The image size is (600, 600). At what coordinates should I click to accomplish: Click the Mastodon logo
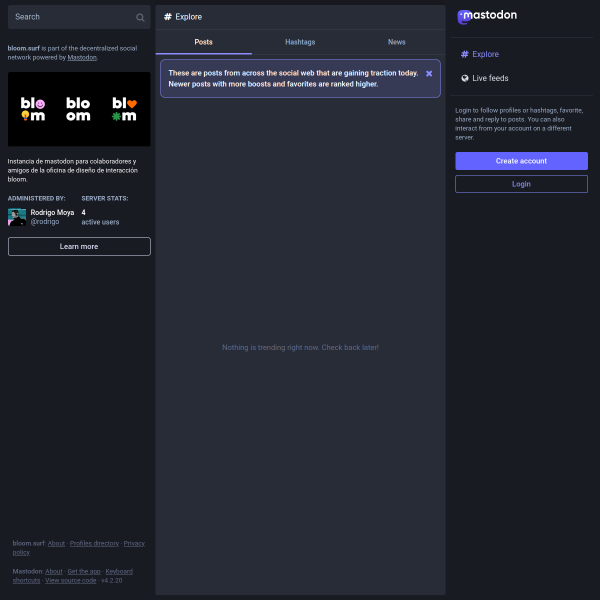tap(487, 16)
